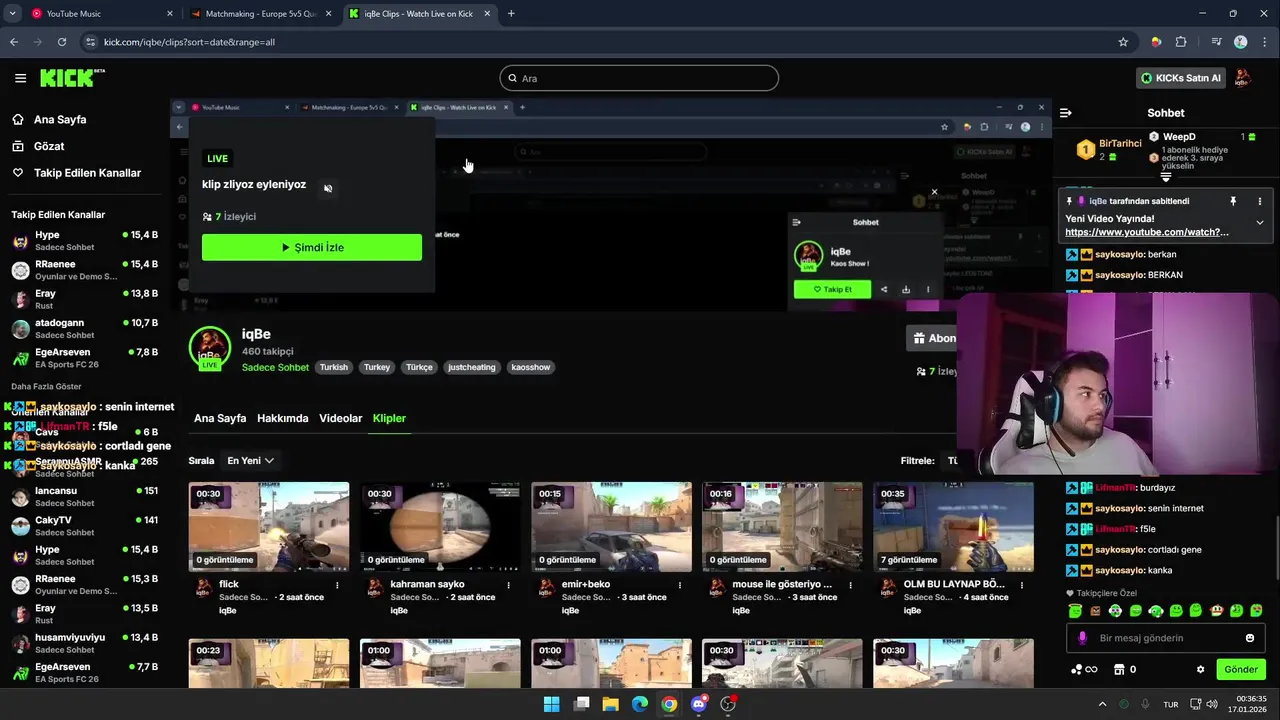Bookmark this page star icon

[x=1123, y=42]
